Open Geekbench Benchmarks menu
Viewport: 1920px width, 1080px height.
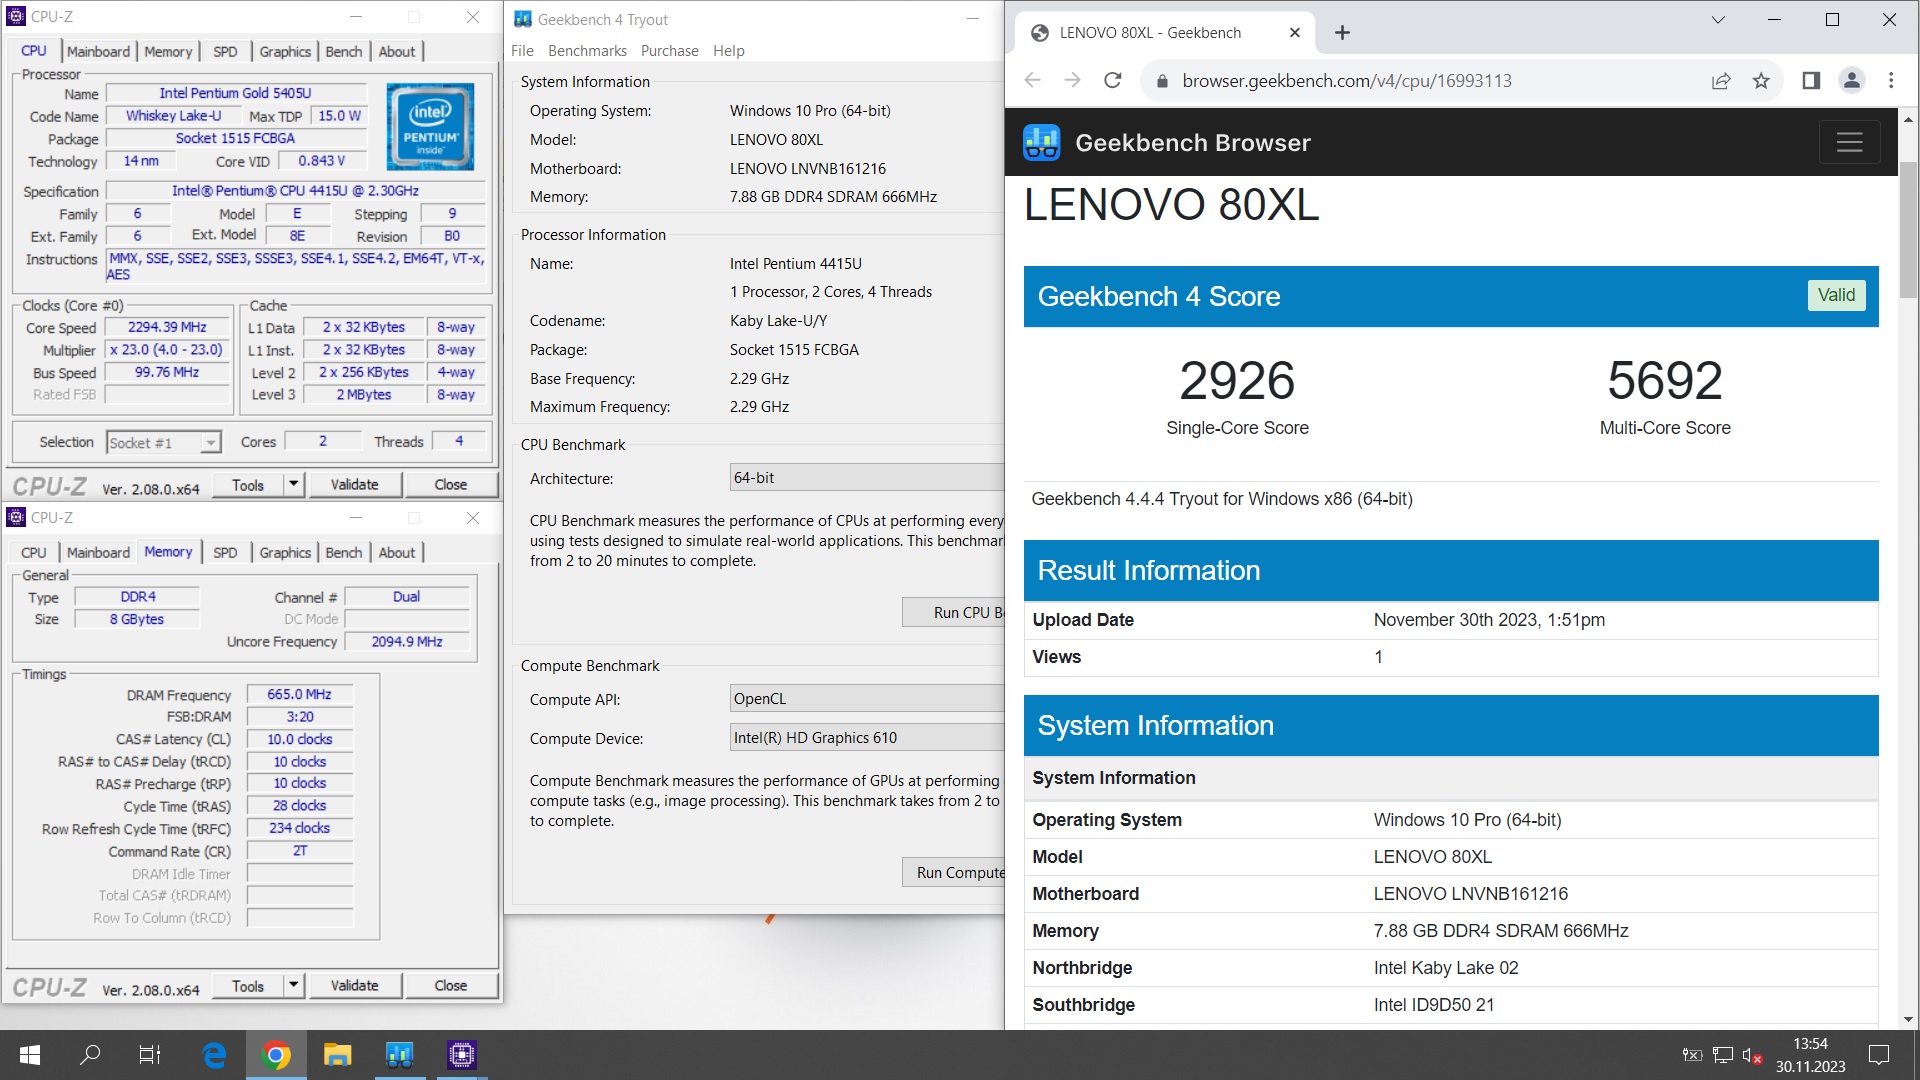tap(587, 51)
